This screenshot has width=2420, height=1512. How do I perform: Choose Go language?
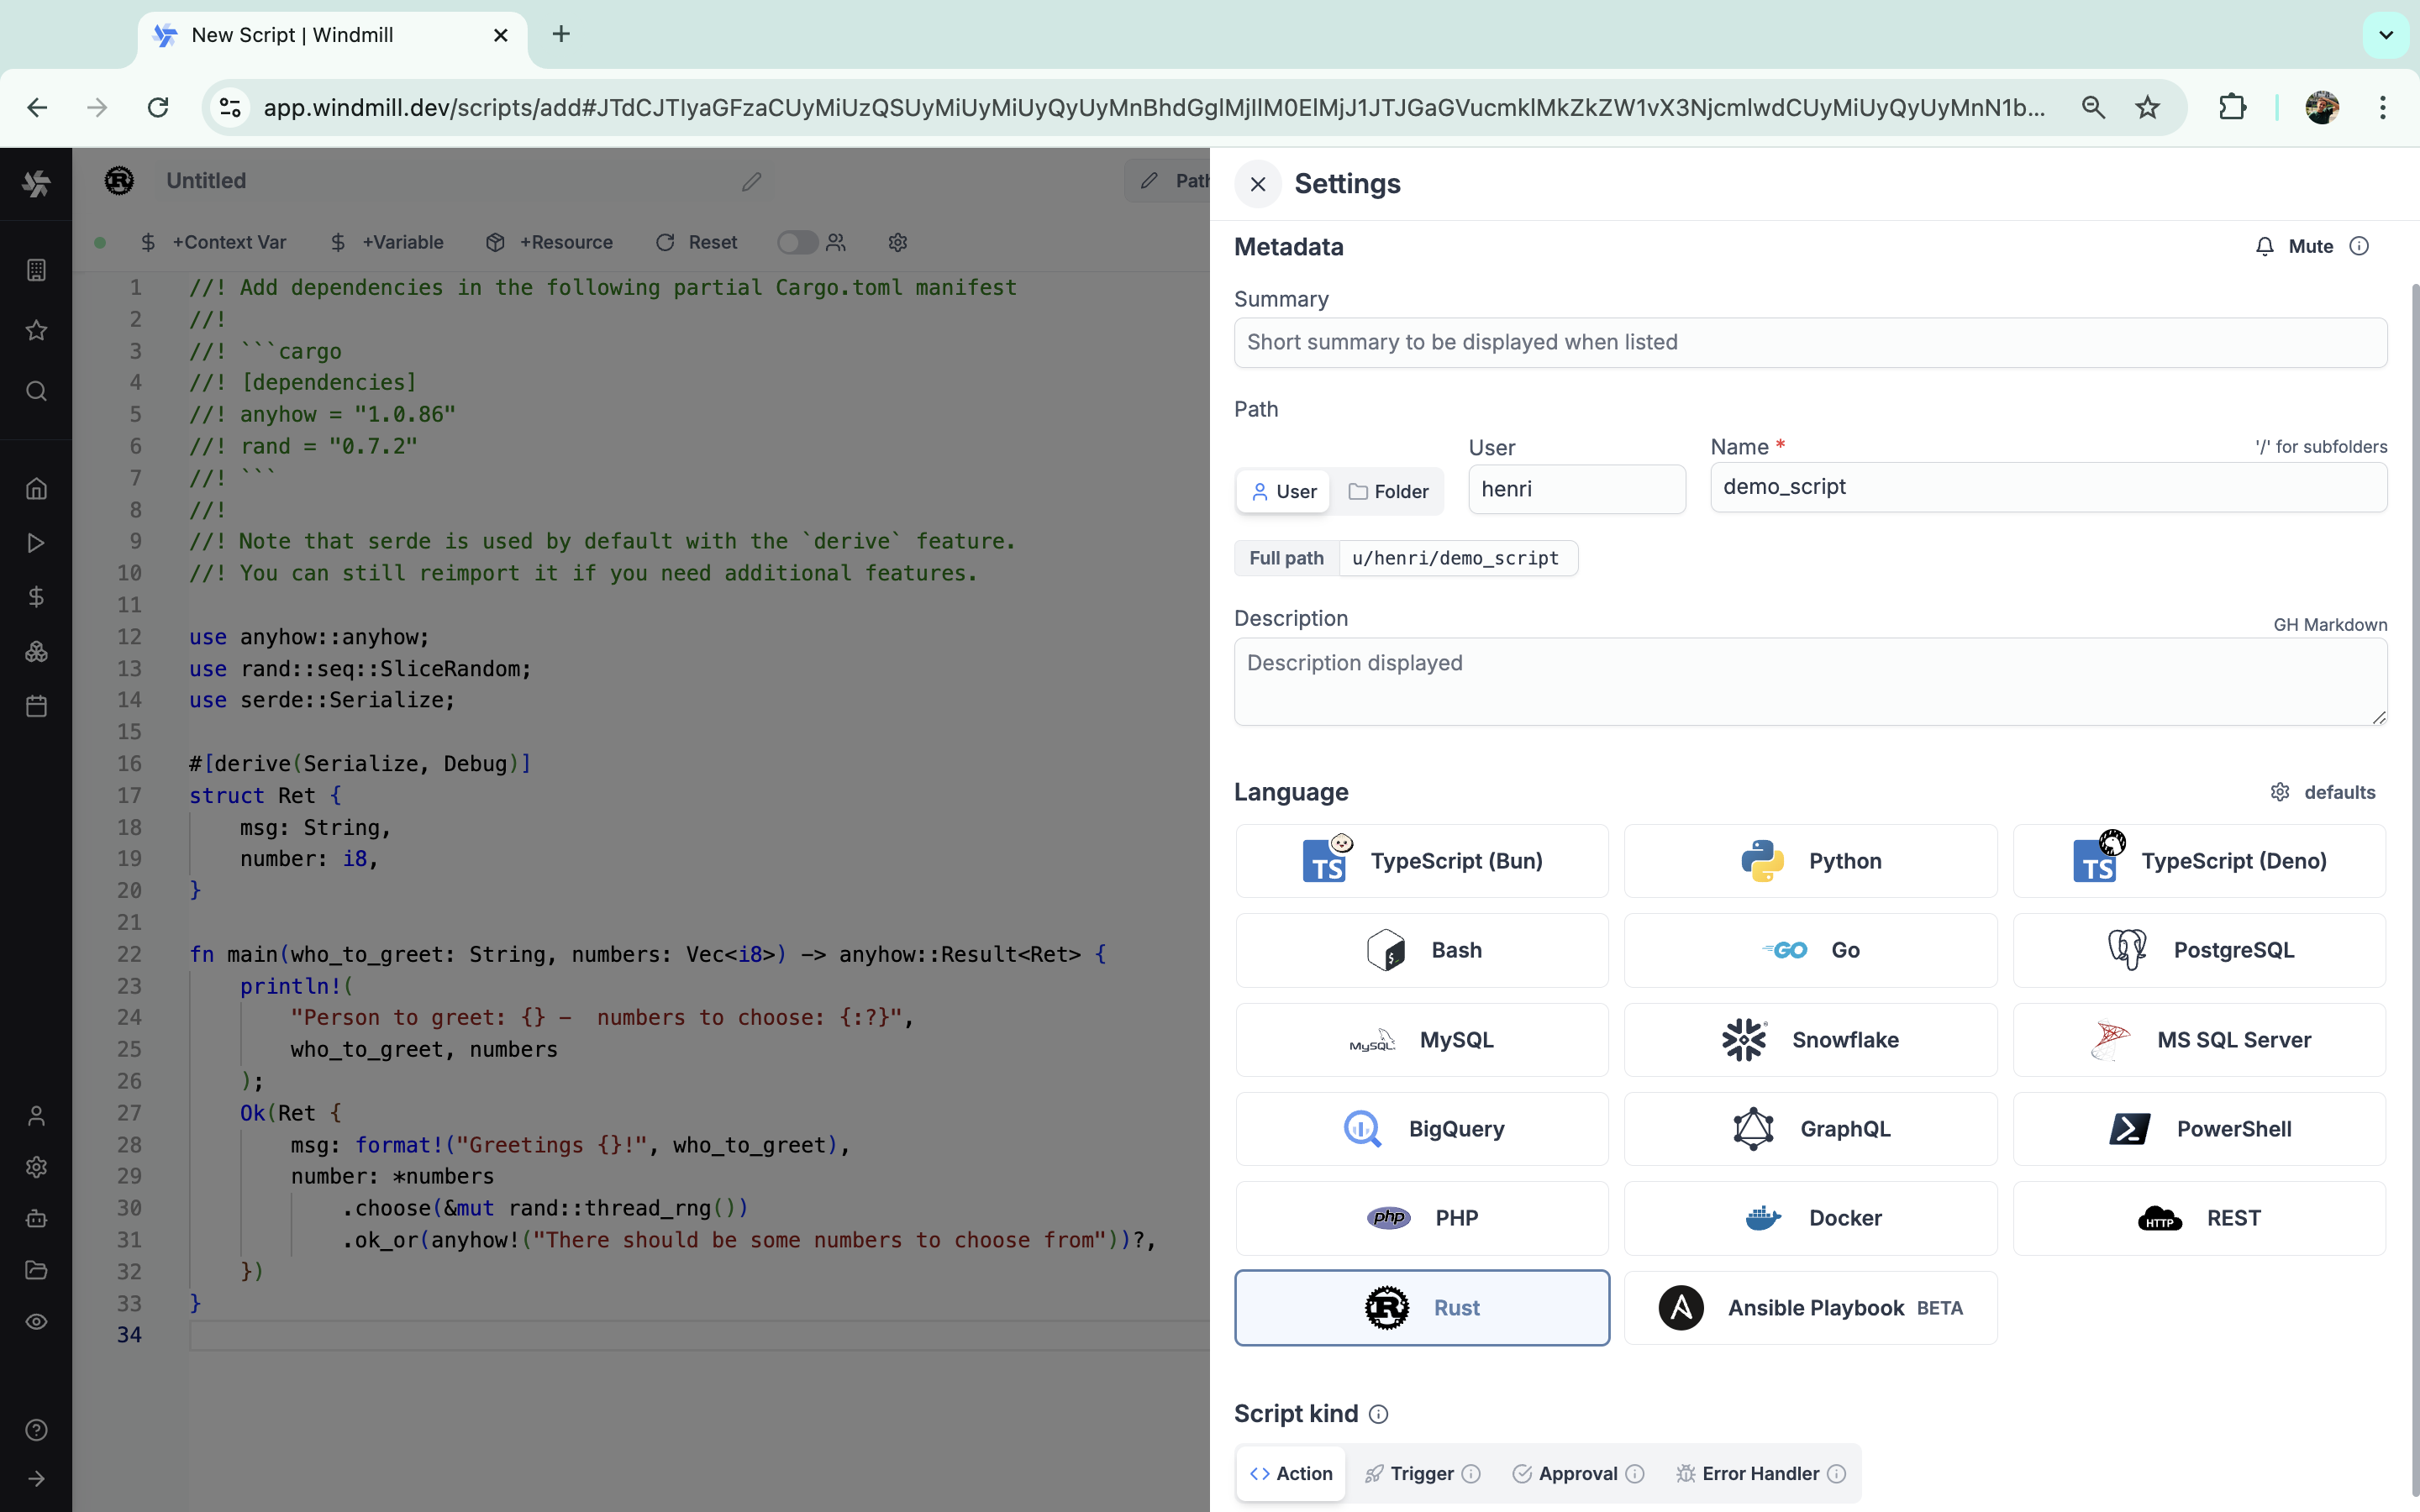click(x=1810, y=950)
